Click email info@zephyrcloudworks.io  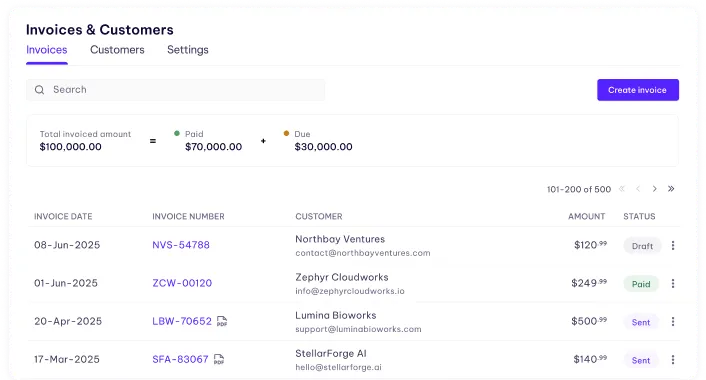coord(350,291)
